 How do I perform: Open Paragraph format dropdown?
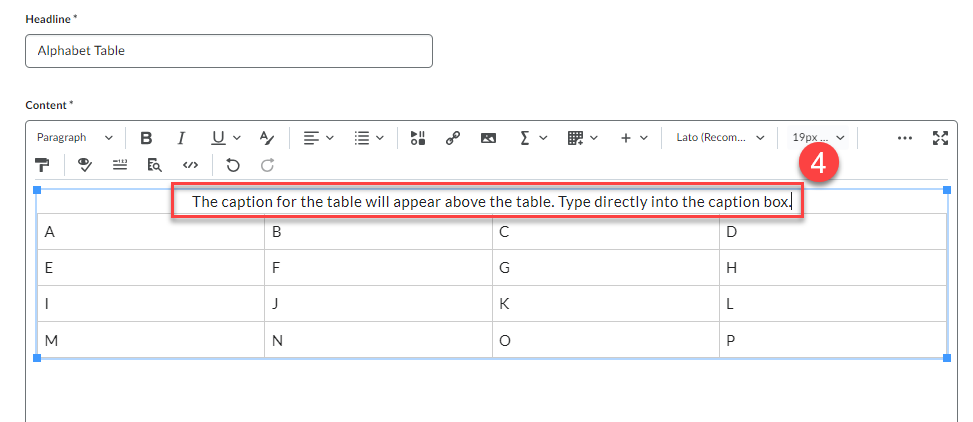[x=74, y=138]
